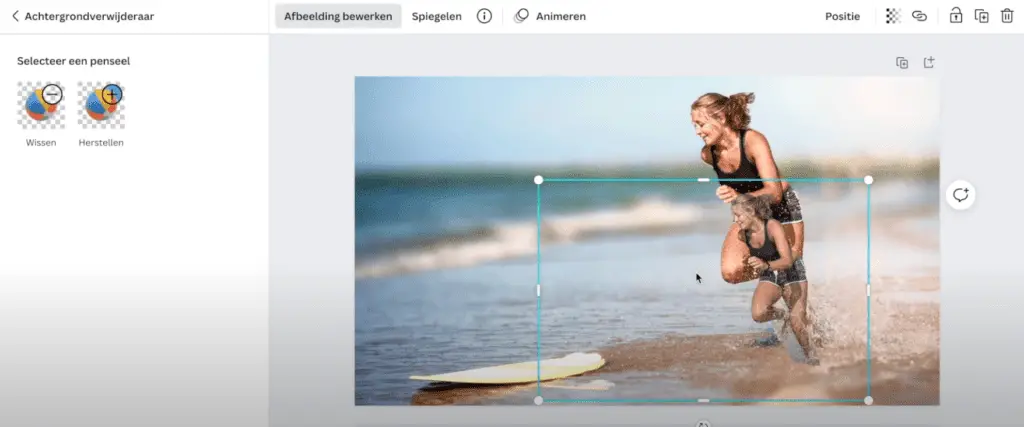Open the Positie panel
This screenshot has height=427, width=1024.
(842, 16)
